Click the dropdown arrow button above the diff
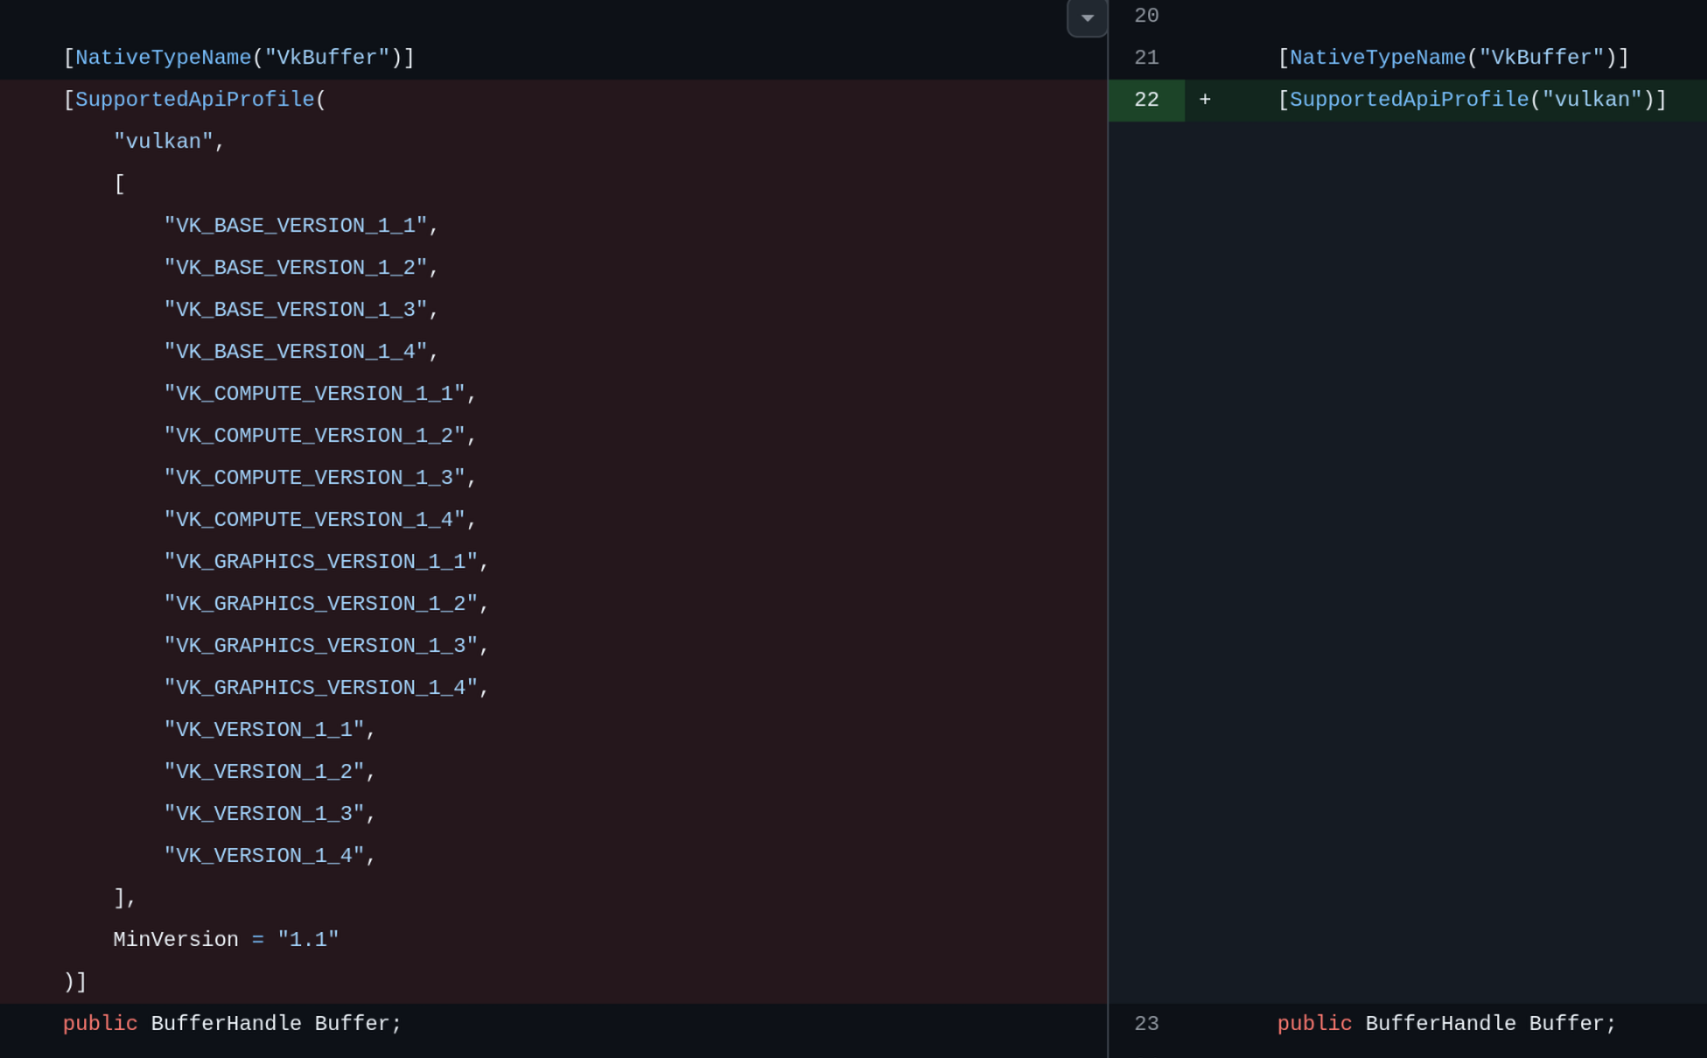 (1087, 17)
